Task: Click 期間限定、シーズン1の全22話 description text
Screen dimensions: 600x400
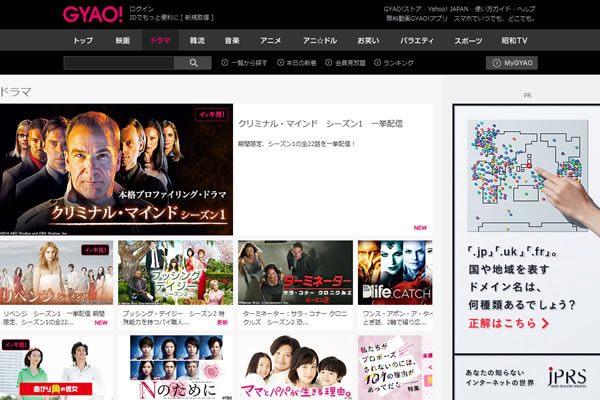Action: 297,144
